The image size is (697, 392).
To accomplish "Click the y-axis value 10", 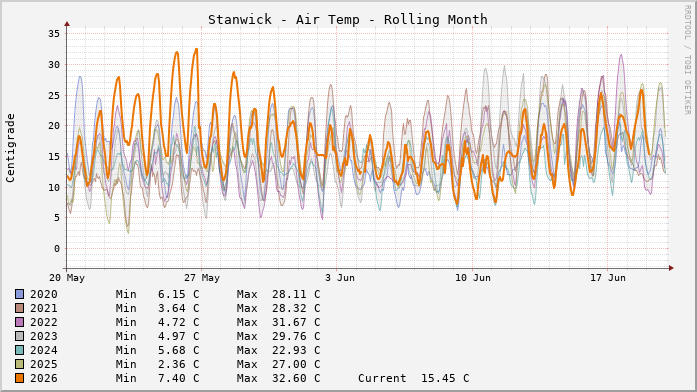I will (x=54, y=188).
